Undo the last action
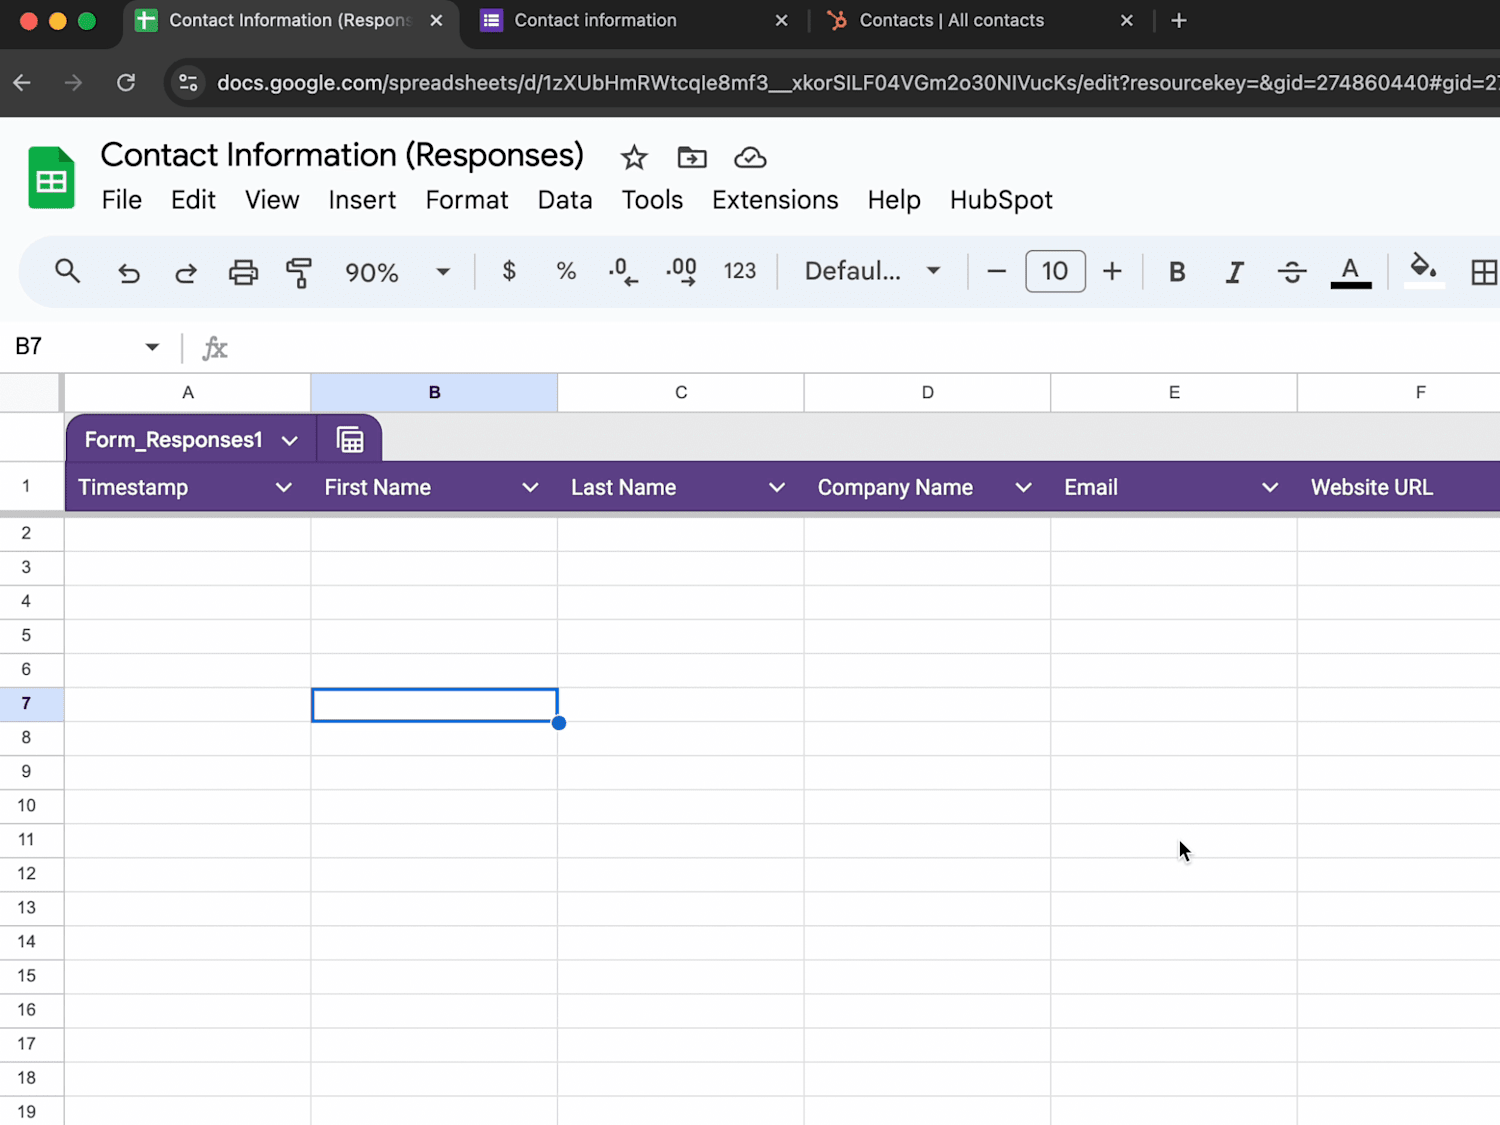Viewport: 1500px width, 1125px height. [x=129, y=272]
